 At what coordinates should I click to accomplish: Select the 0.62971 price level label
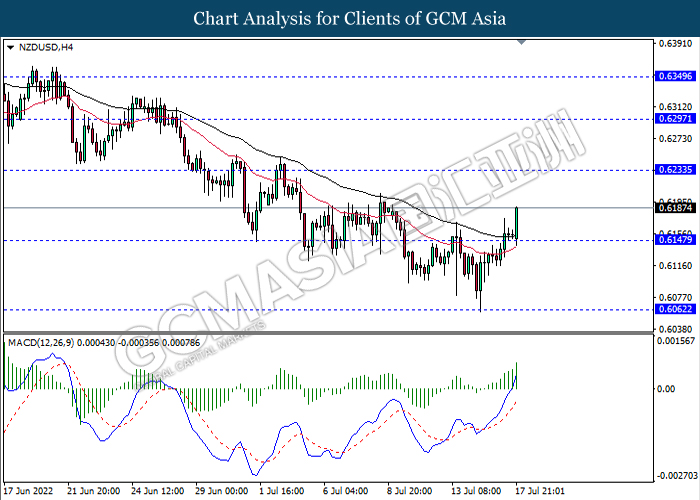[675, 119]
